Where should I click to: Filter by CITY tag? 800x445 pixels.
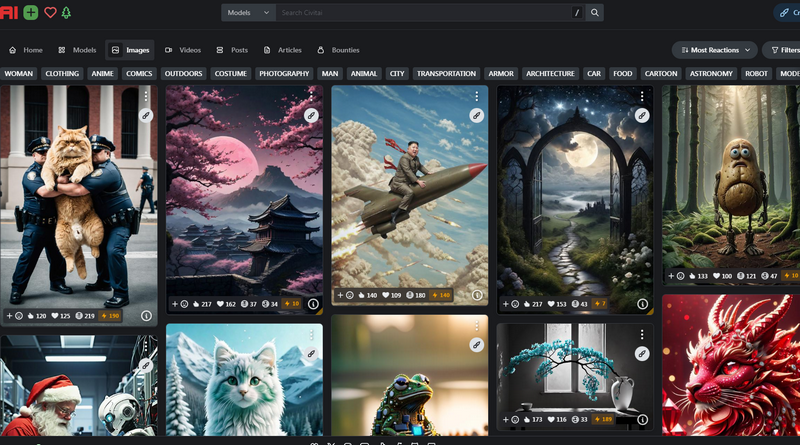(x=397, y=73)
